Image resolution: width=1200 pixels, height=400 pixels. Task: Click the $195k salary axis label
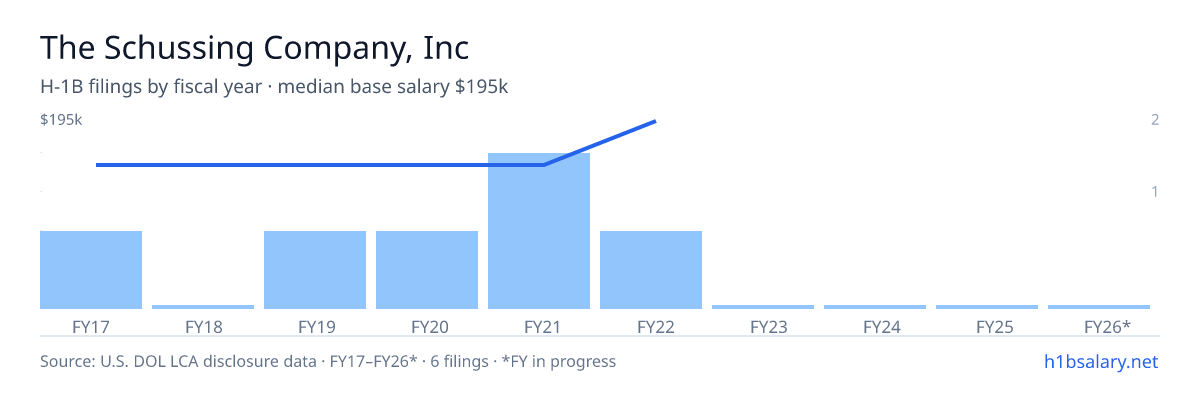61,120
